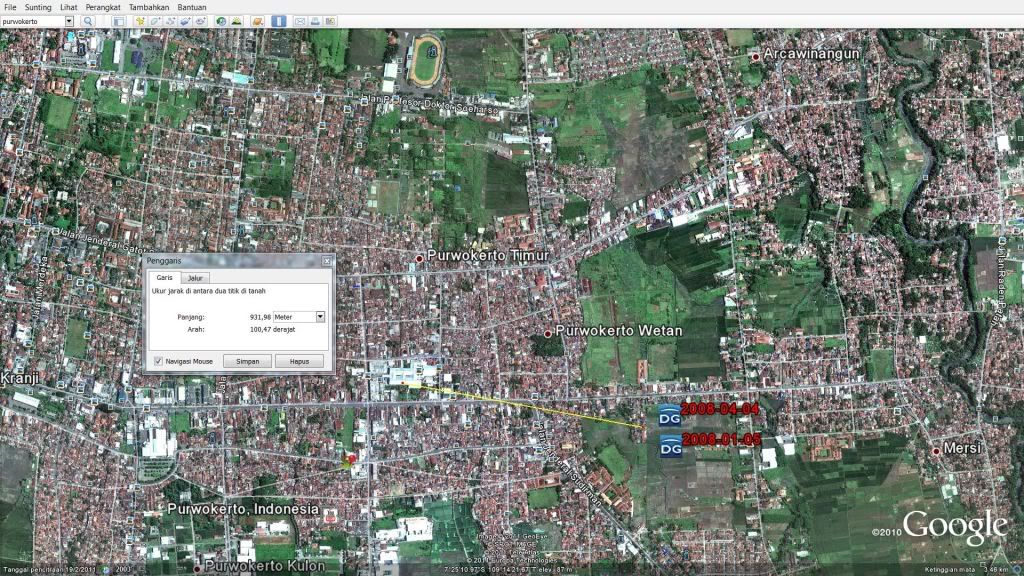
Task: Switch to the Jalur tab
Action: tap(195, 278)
